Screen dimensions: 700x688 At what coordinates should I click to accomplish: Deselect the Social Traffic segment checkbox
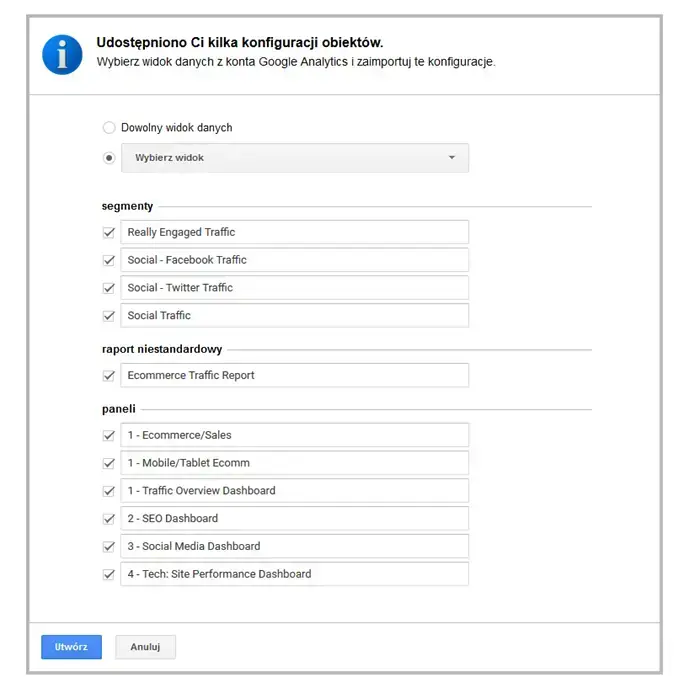pyautogui.click(x=109, y=316)
